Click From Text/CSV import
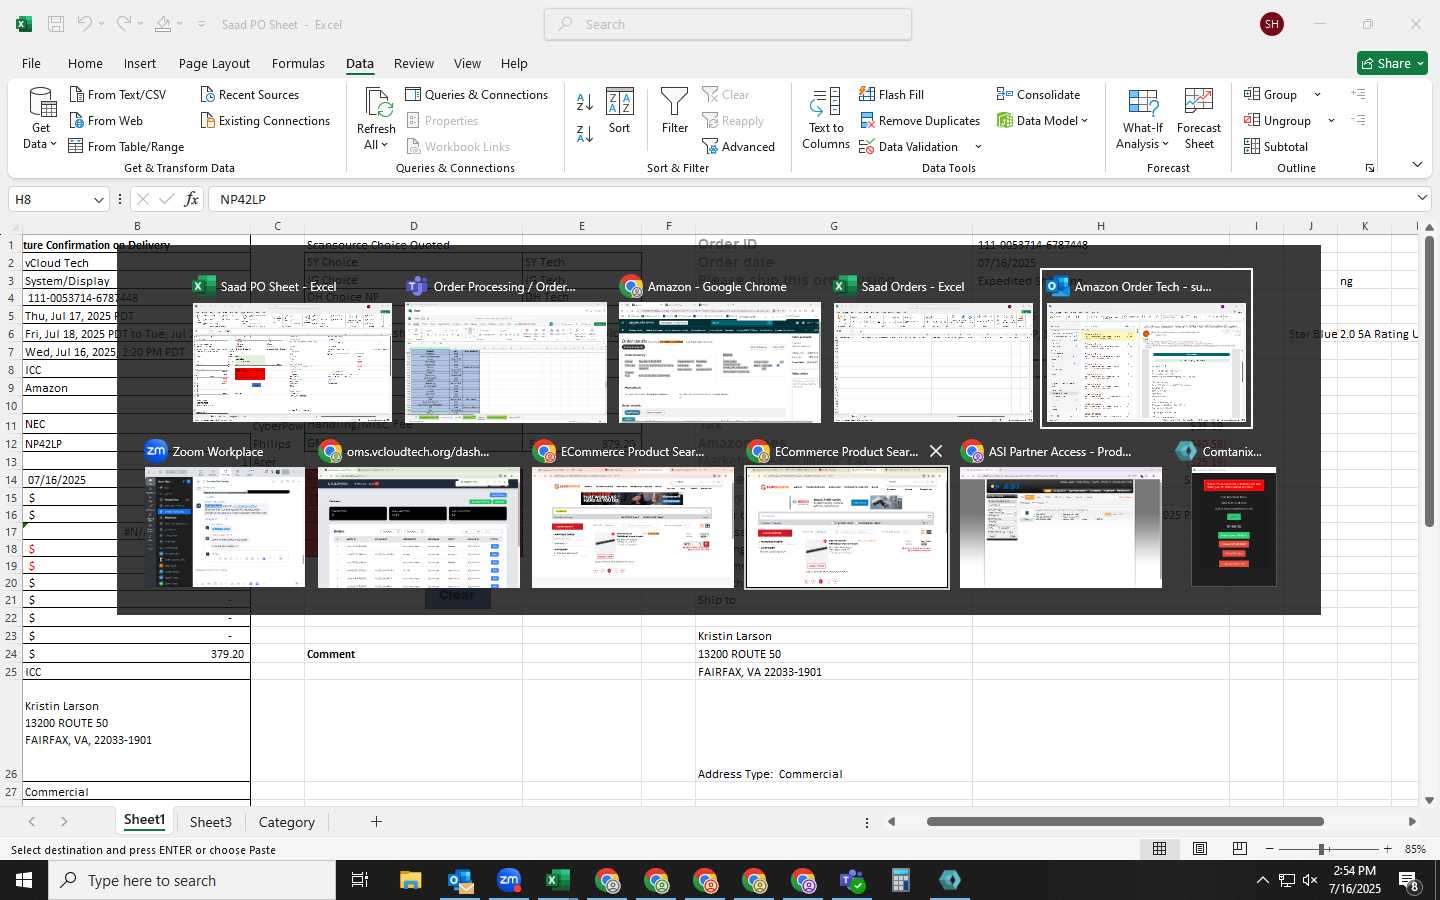This screenshot has width=1440, height=900. tap(117, 94)
